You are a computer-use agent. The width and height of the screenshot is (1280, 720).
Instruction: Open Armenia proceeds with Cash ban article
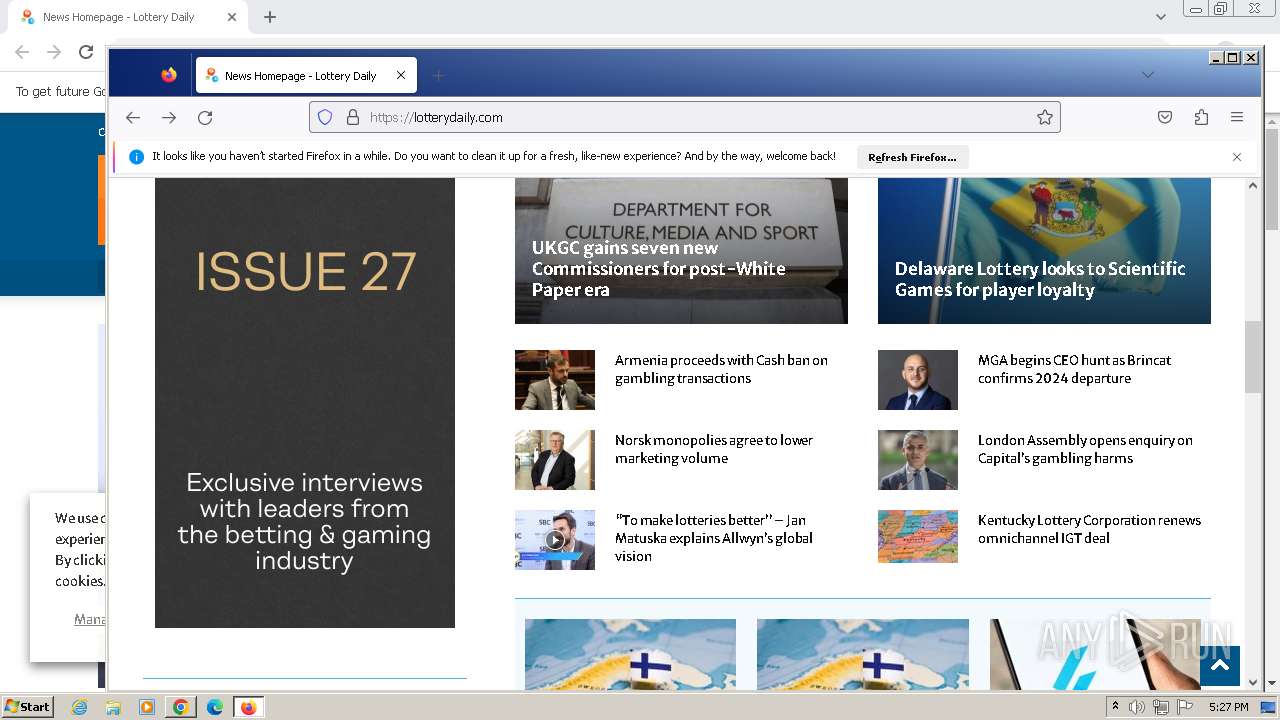coord(721,369)
